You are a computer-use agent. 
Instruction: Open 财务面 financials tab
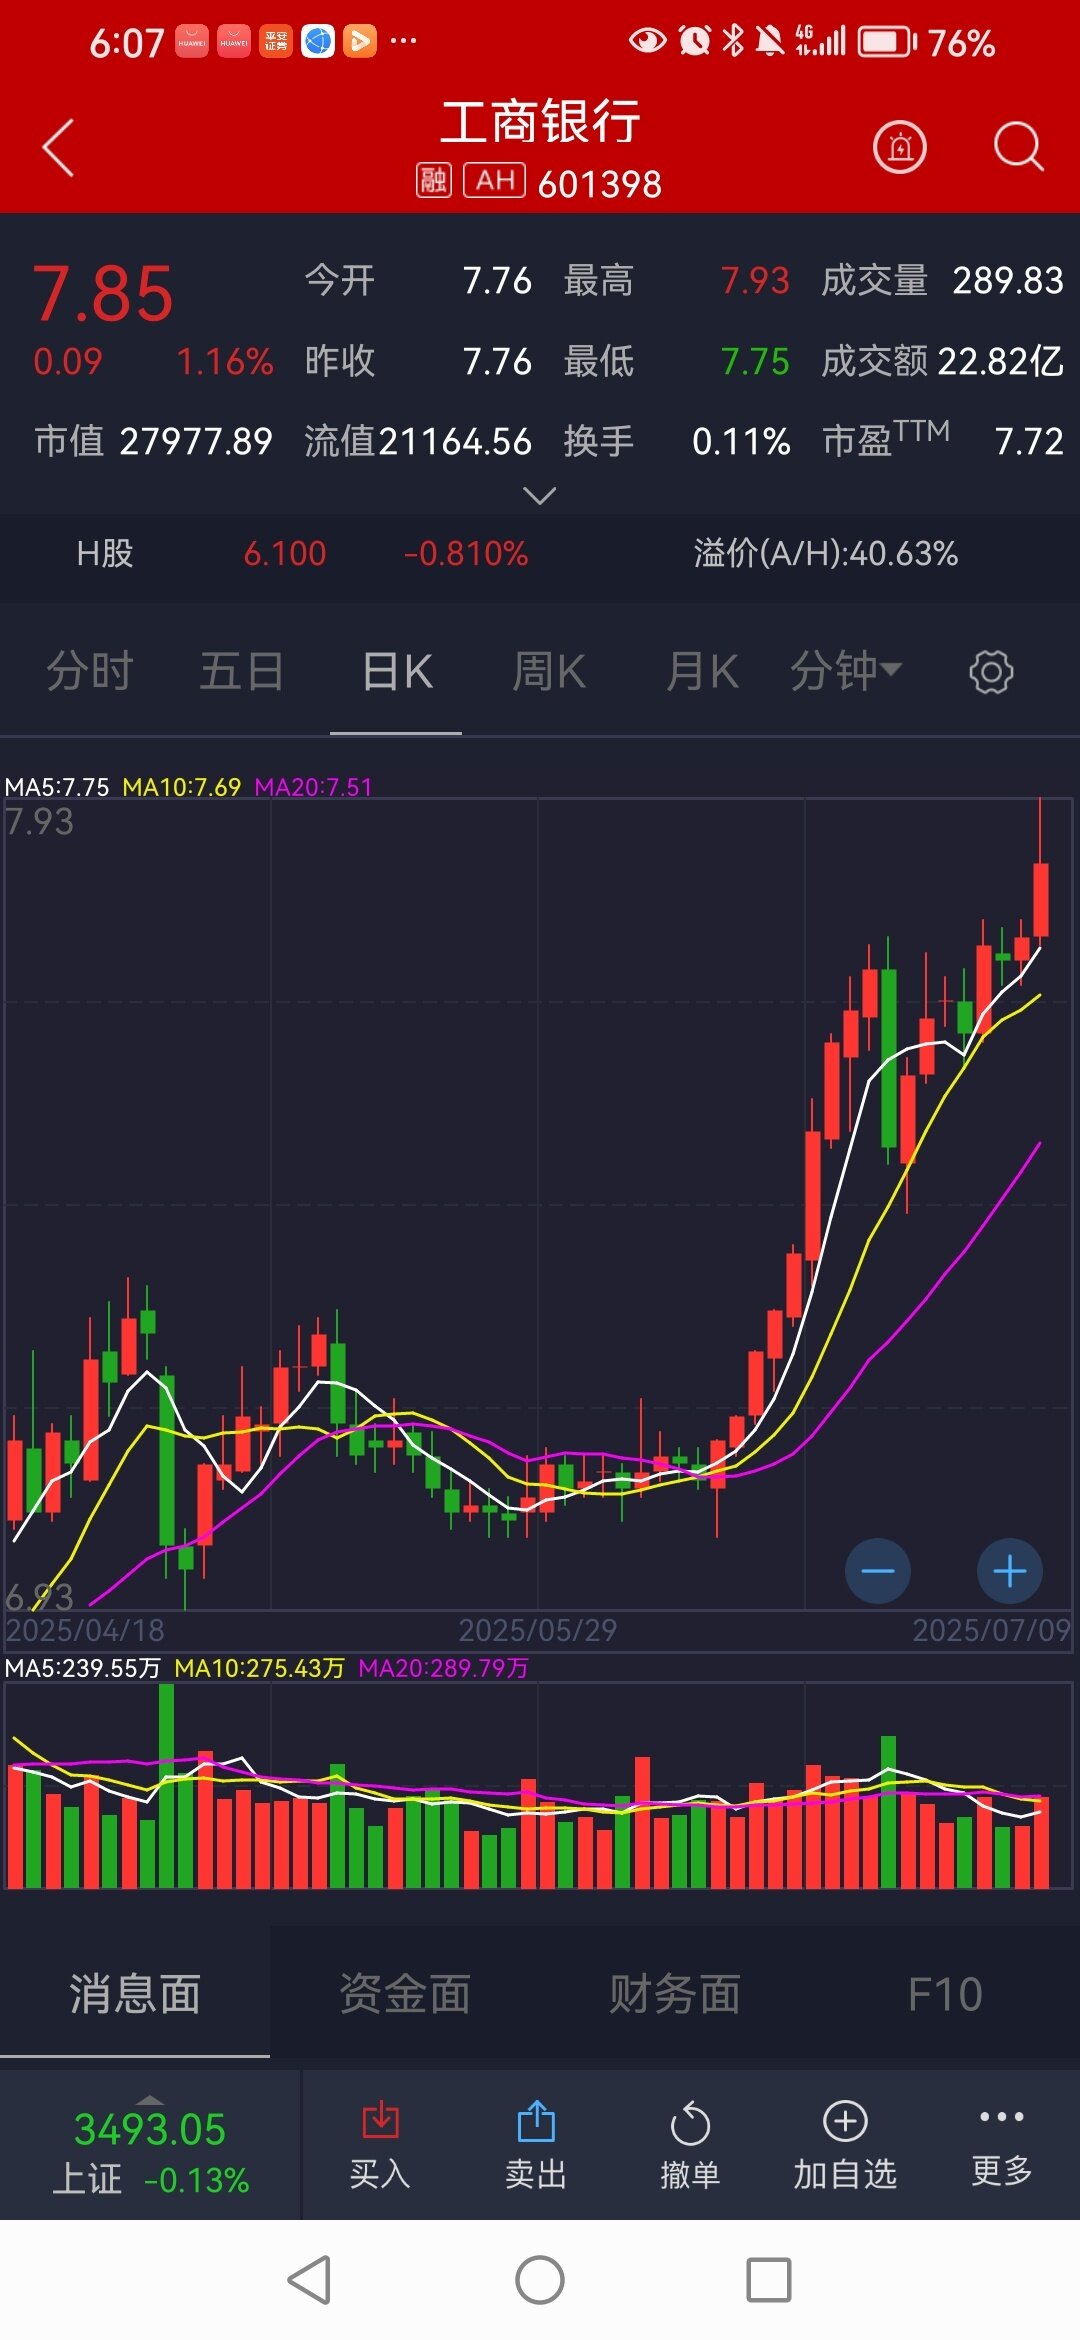pos(675,1994)
